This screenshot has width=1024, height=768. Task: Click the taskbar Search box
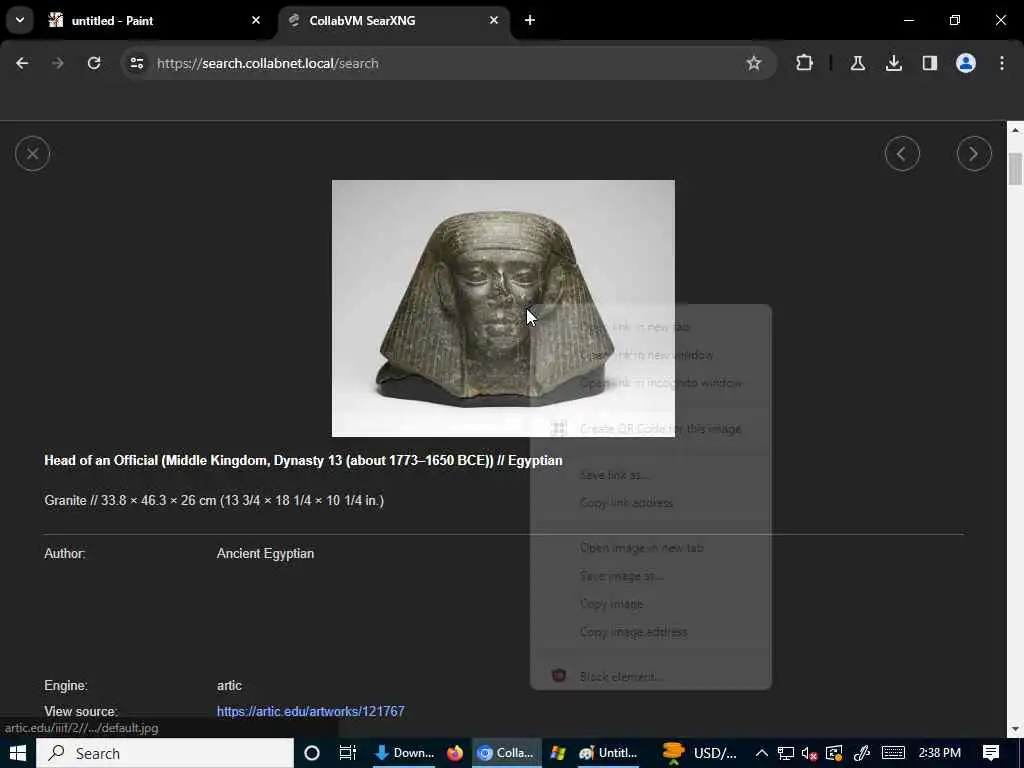(165, 753)
